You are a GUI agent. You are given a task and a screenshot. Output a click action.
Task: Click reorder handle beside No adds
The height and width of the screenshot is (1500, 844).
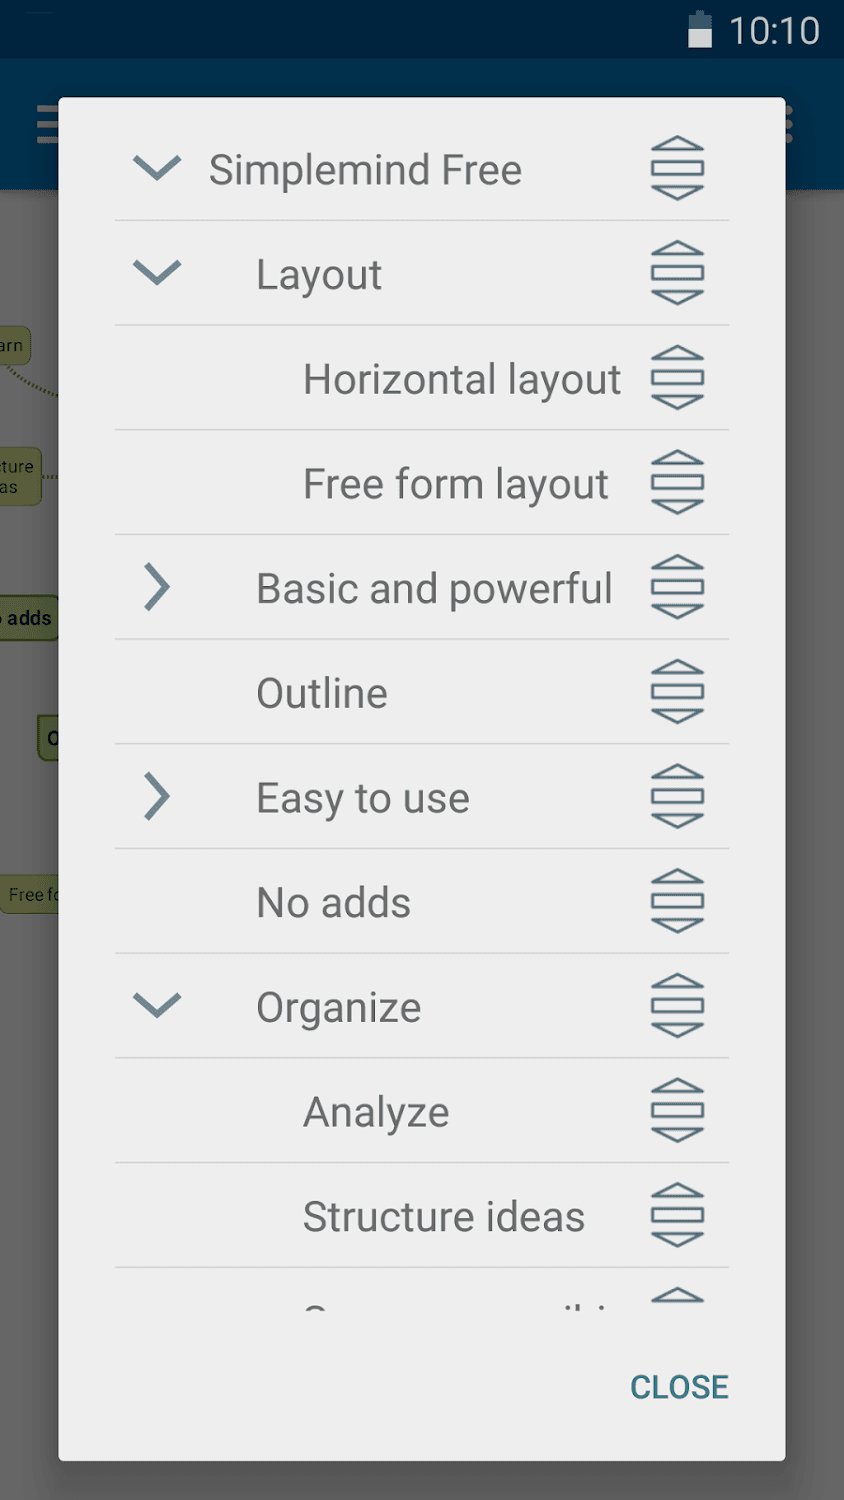tap(677, 901)
